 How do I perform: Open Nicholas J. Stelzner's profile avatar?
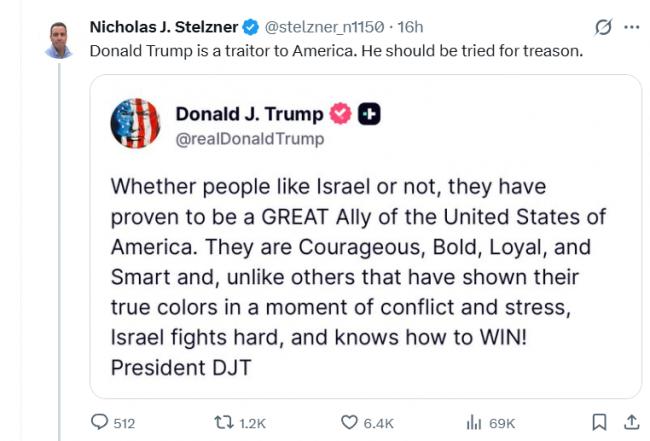pos(59,39)
